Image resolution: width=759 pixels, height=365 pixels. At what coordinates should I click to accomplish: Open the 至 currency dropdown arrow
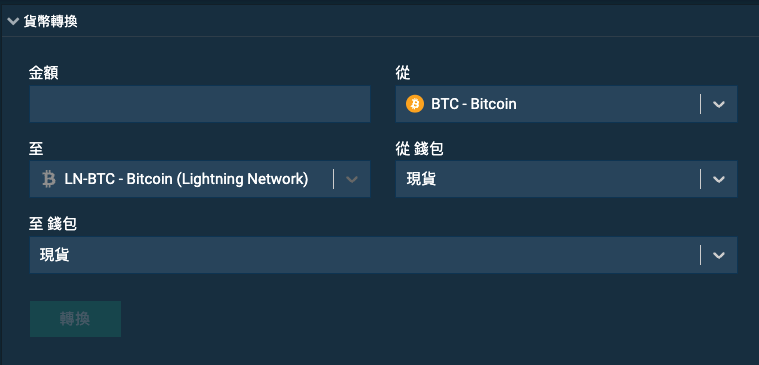click(x=352, y=179)
